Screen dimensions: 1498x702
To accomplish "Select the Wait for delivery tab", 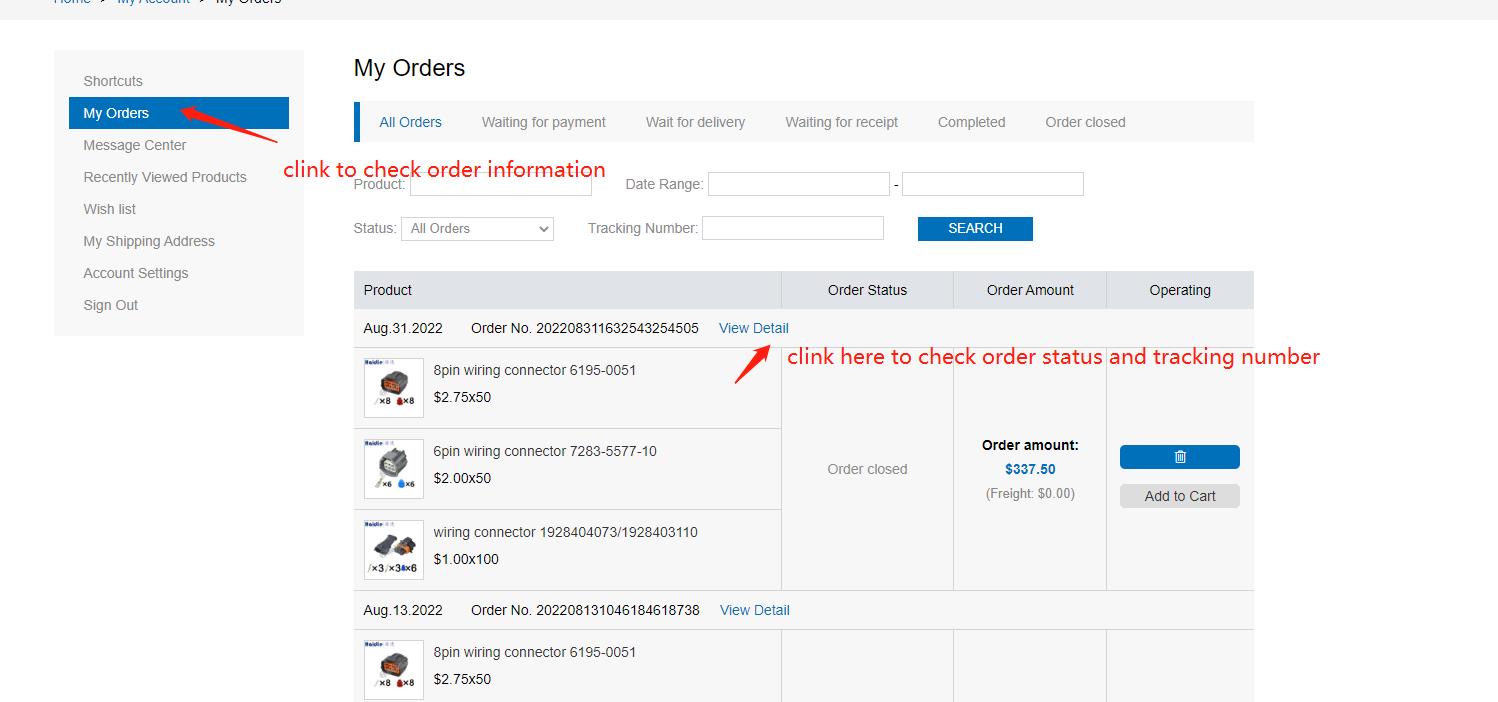I will pos(695,122).
